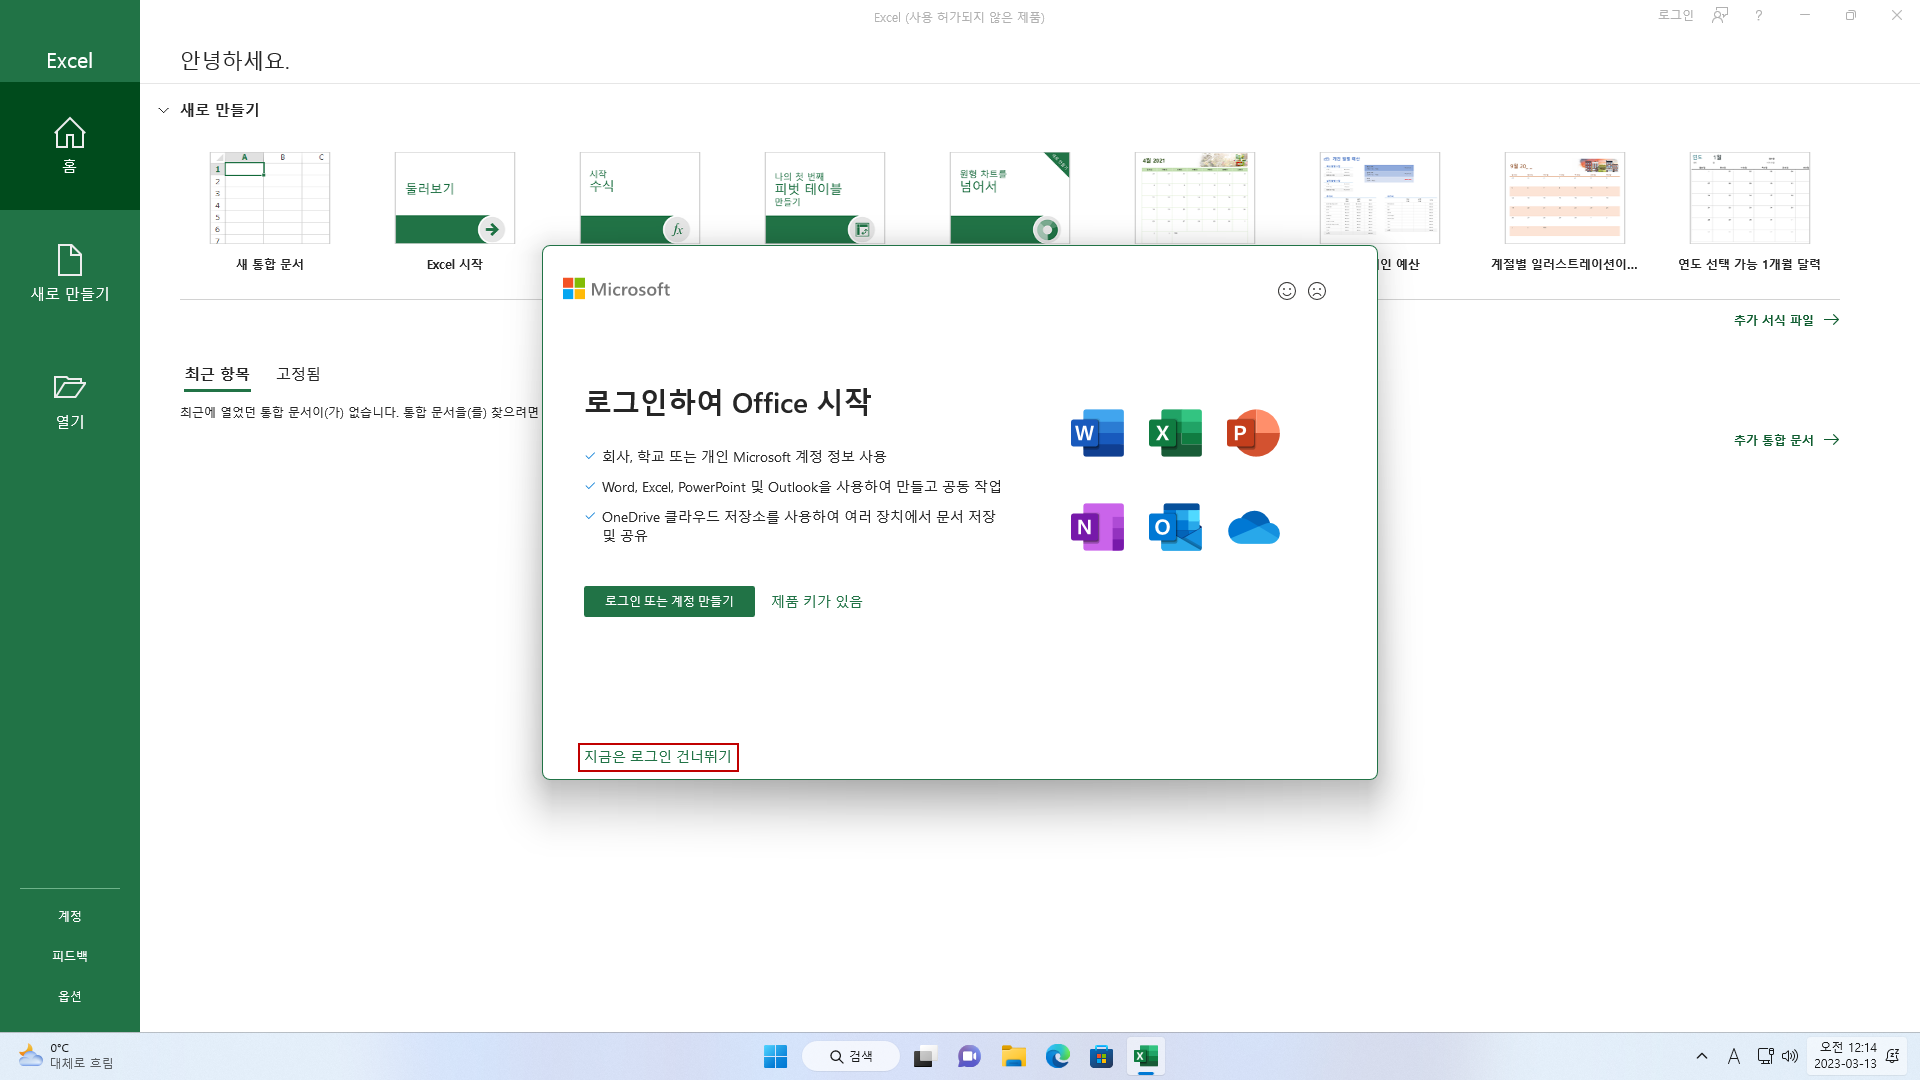Click the Open (열기) folder icon
The width and height of the screenshot is (1920, 1080).
[x=69, y=387]
